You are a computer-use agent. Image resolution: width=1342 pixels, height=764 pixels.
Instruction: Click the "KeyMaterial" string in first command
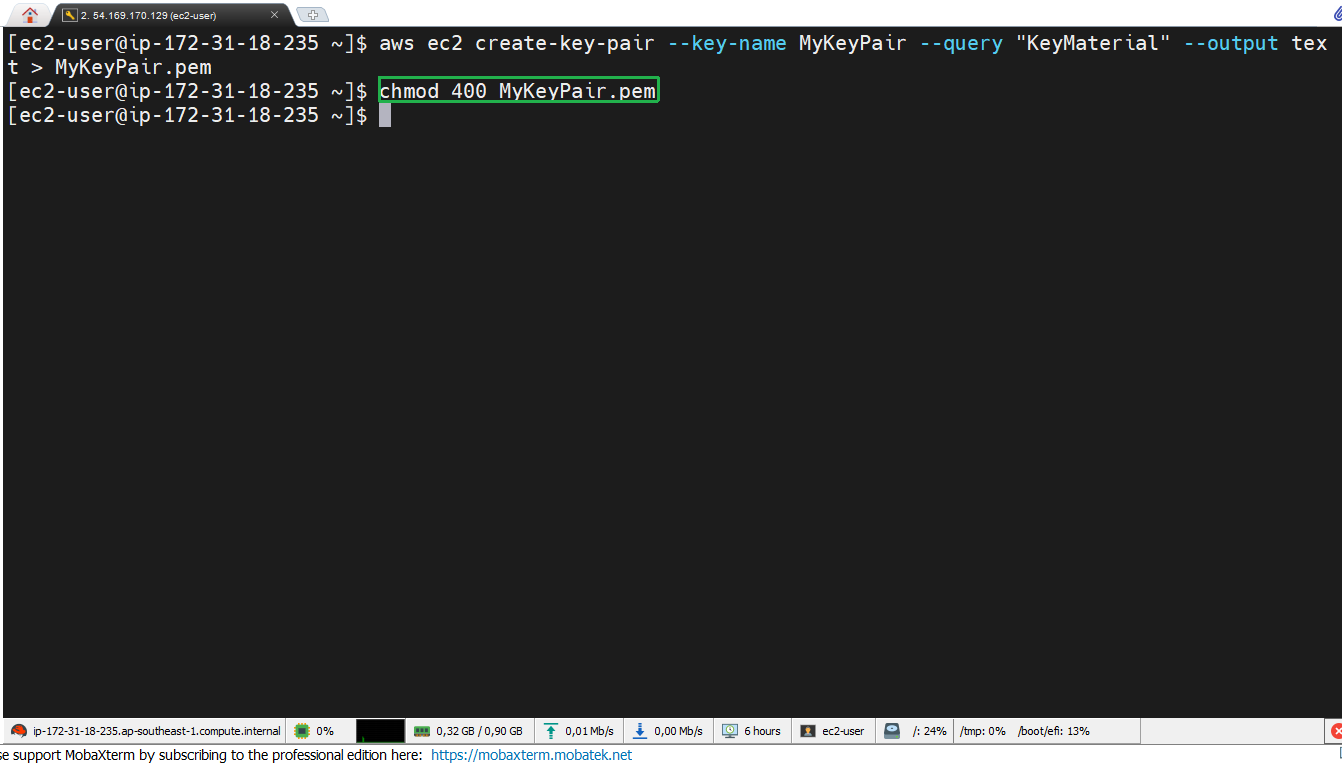[1092, 43]
